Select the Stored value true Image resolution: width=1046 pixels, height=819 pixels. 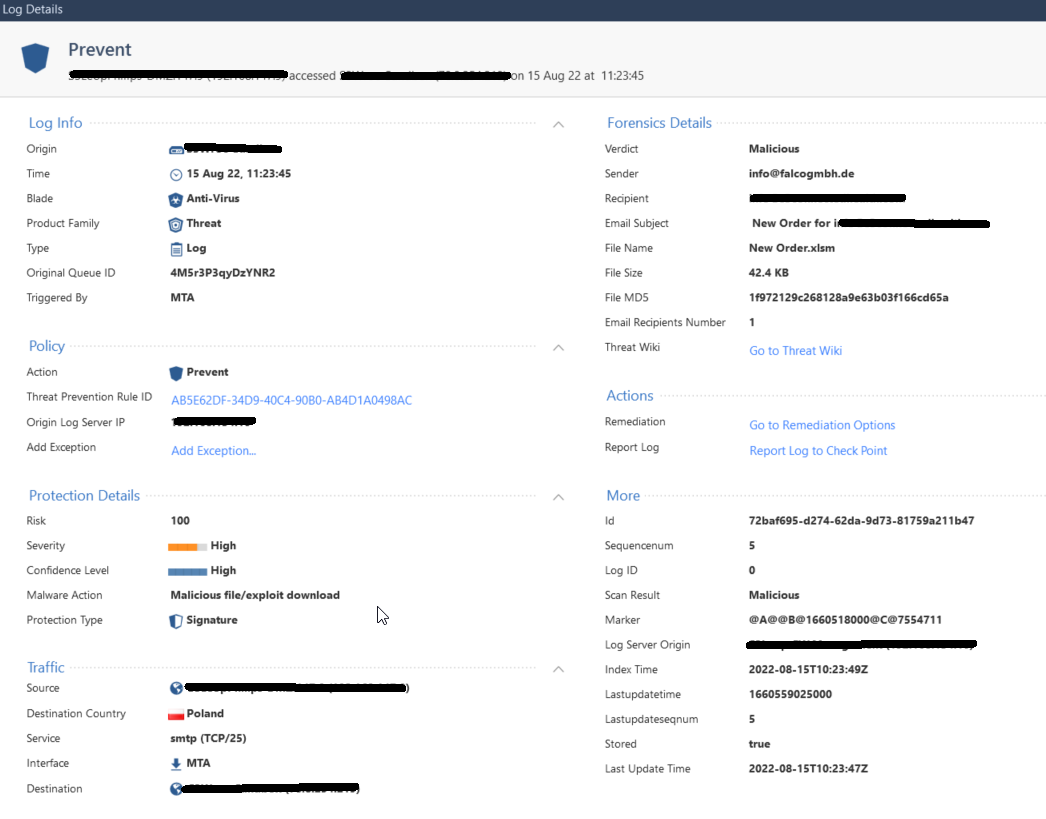tap(759, 744)
